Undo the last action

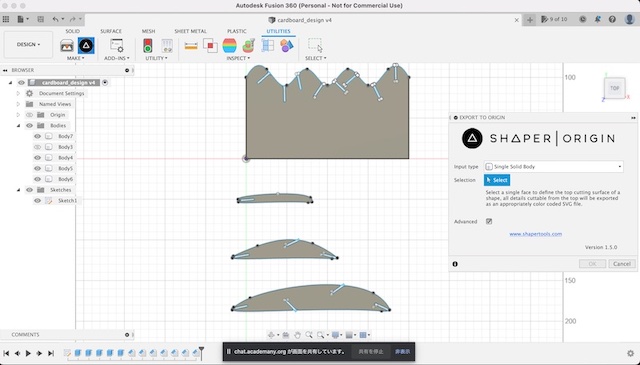tap(57, 19)
